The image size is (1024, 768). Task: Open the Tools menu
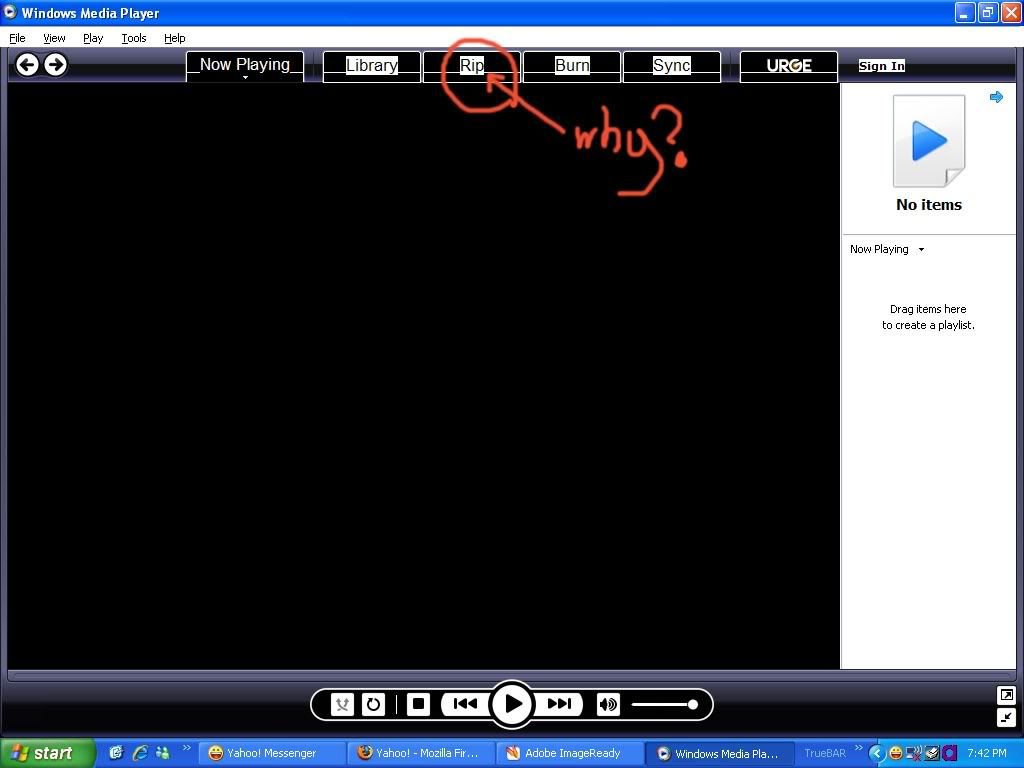point(134,38)
